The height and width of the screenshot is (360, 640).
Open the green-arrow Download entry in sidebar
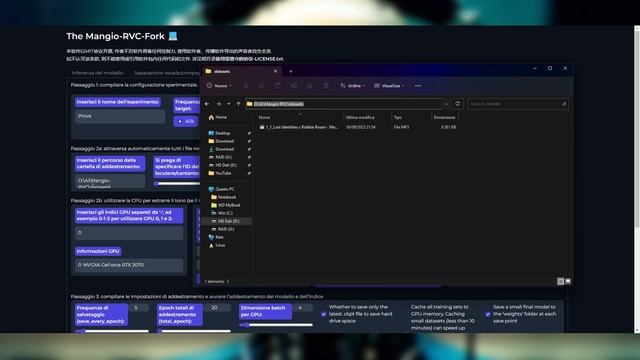(x=221, y=149)
